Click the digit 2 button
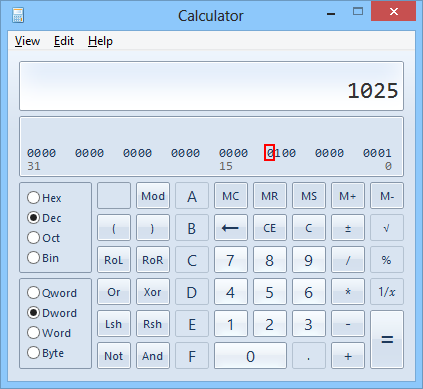 (x=270, y=324)
